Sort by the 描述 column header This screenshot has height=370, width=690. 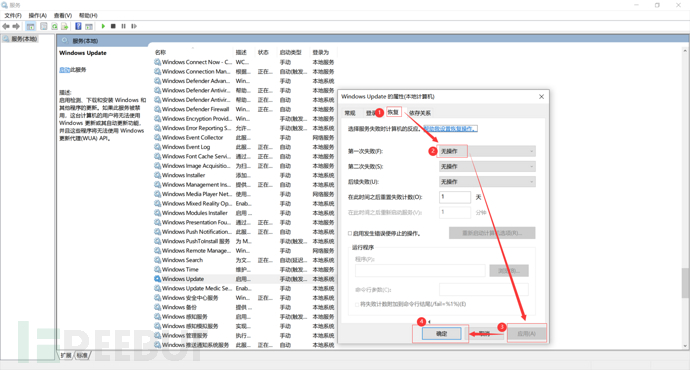[241, 52]
